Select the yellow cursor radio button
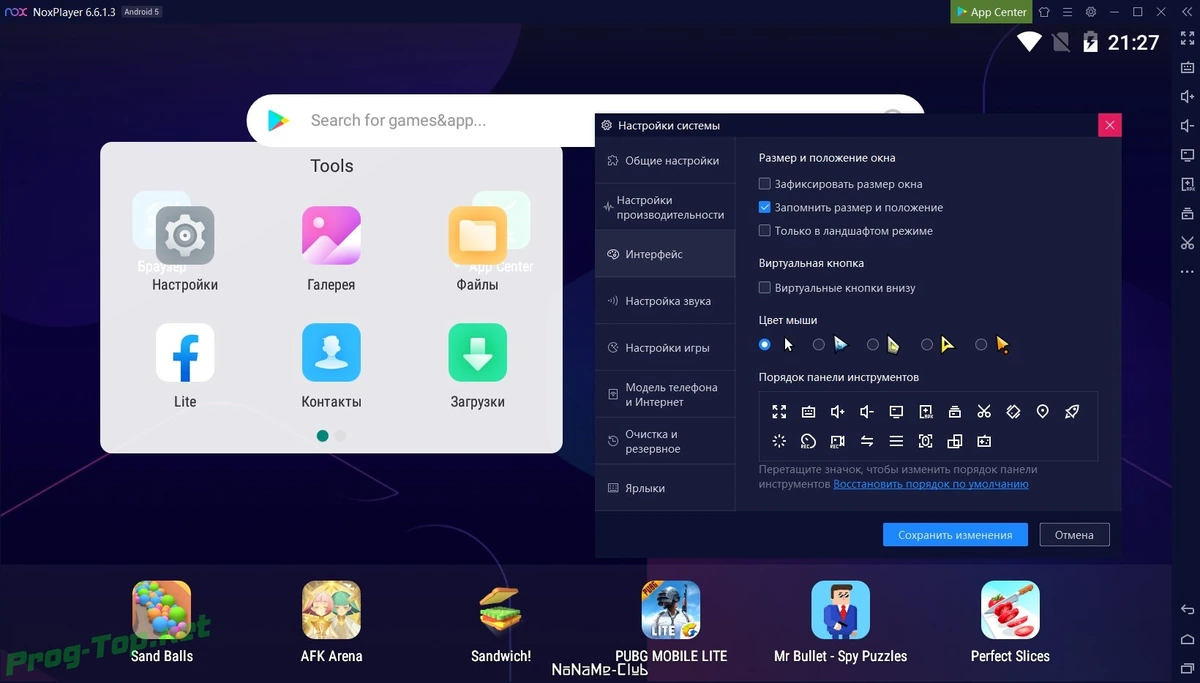This screenshot has height=683, width=1200. [927, 344]
